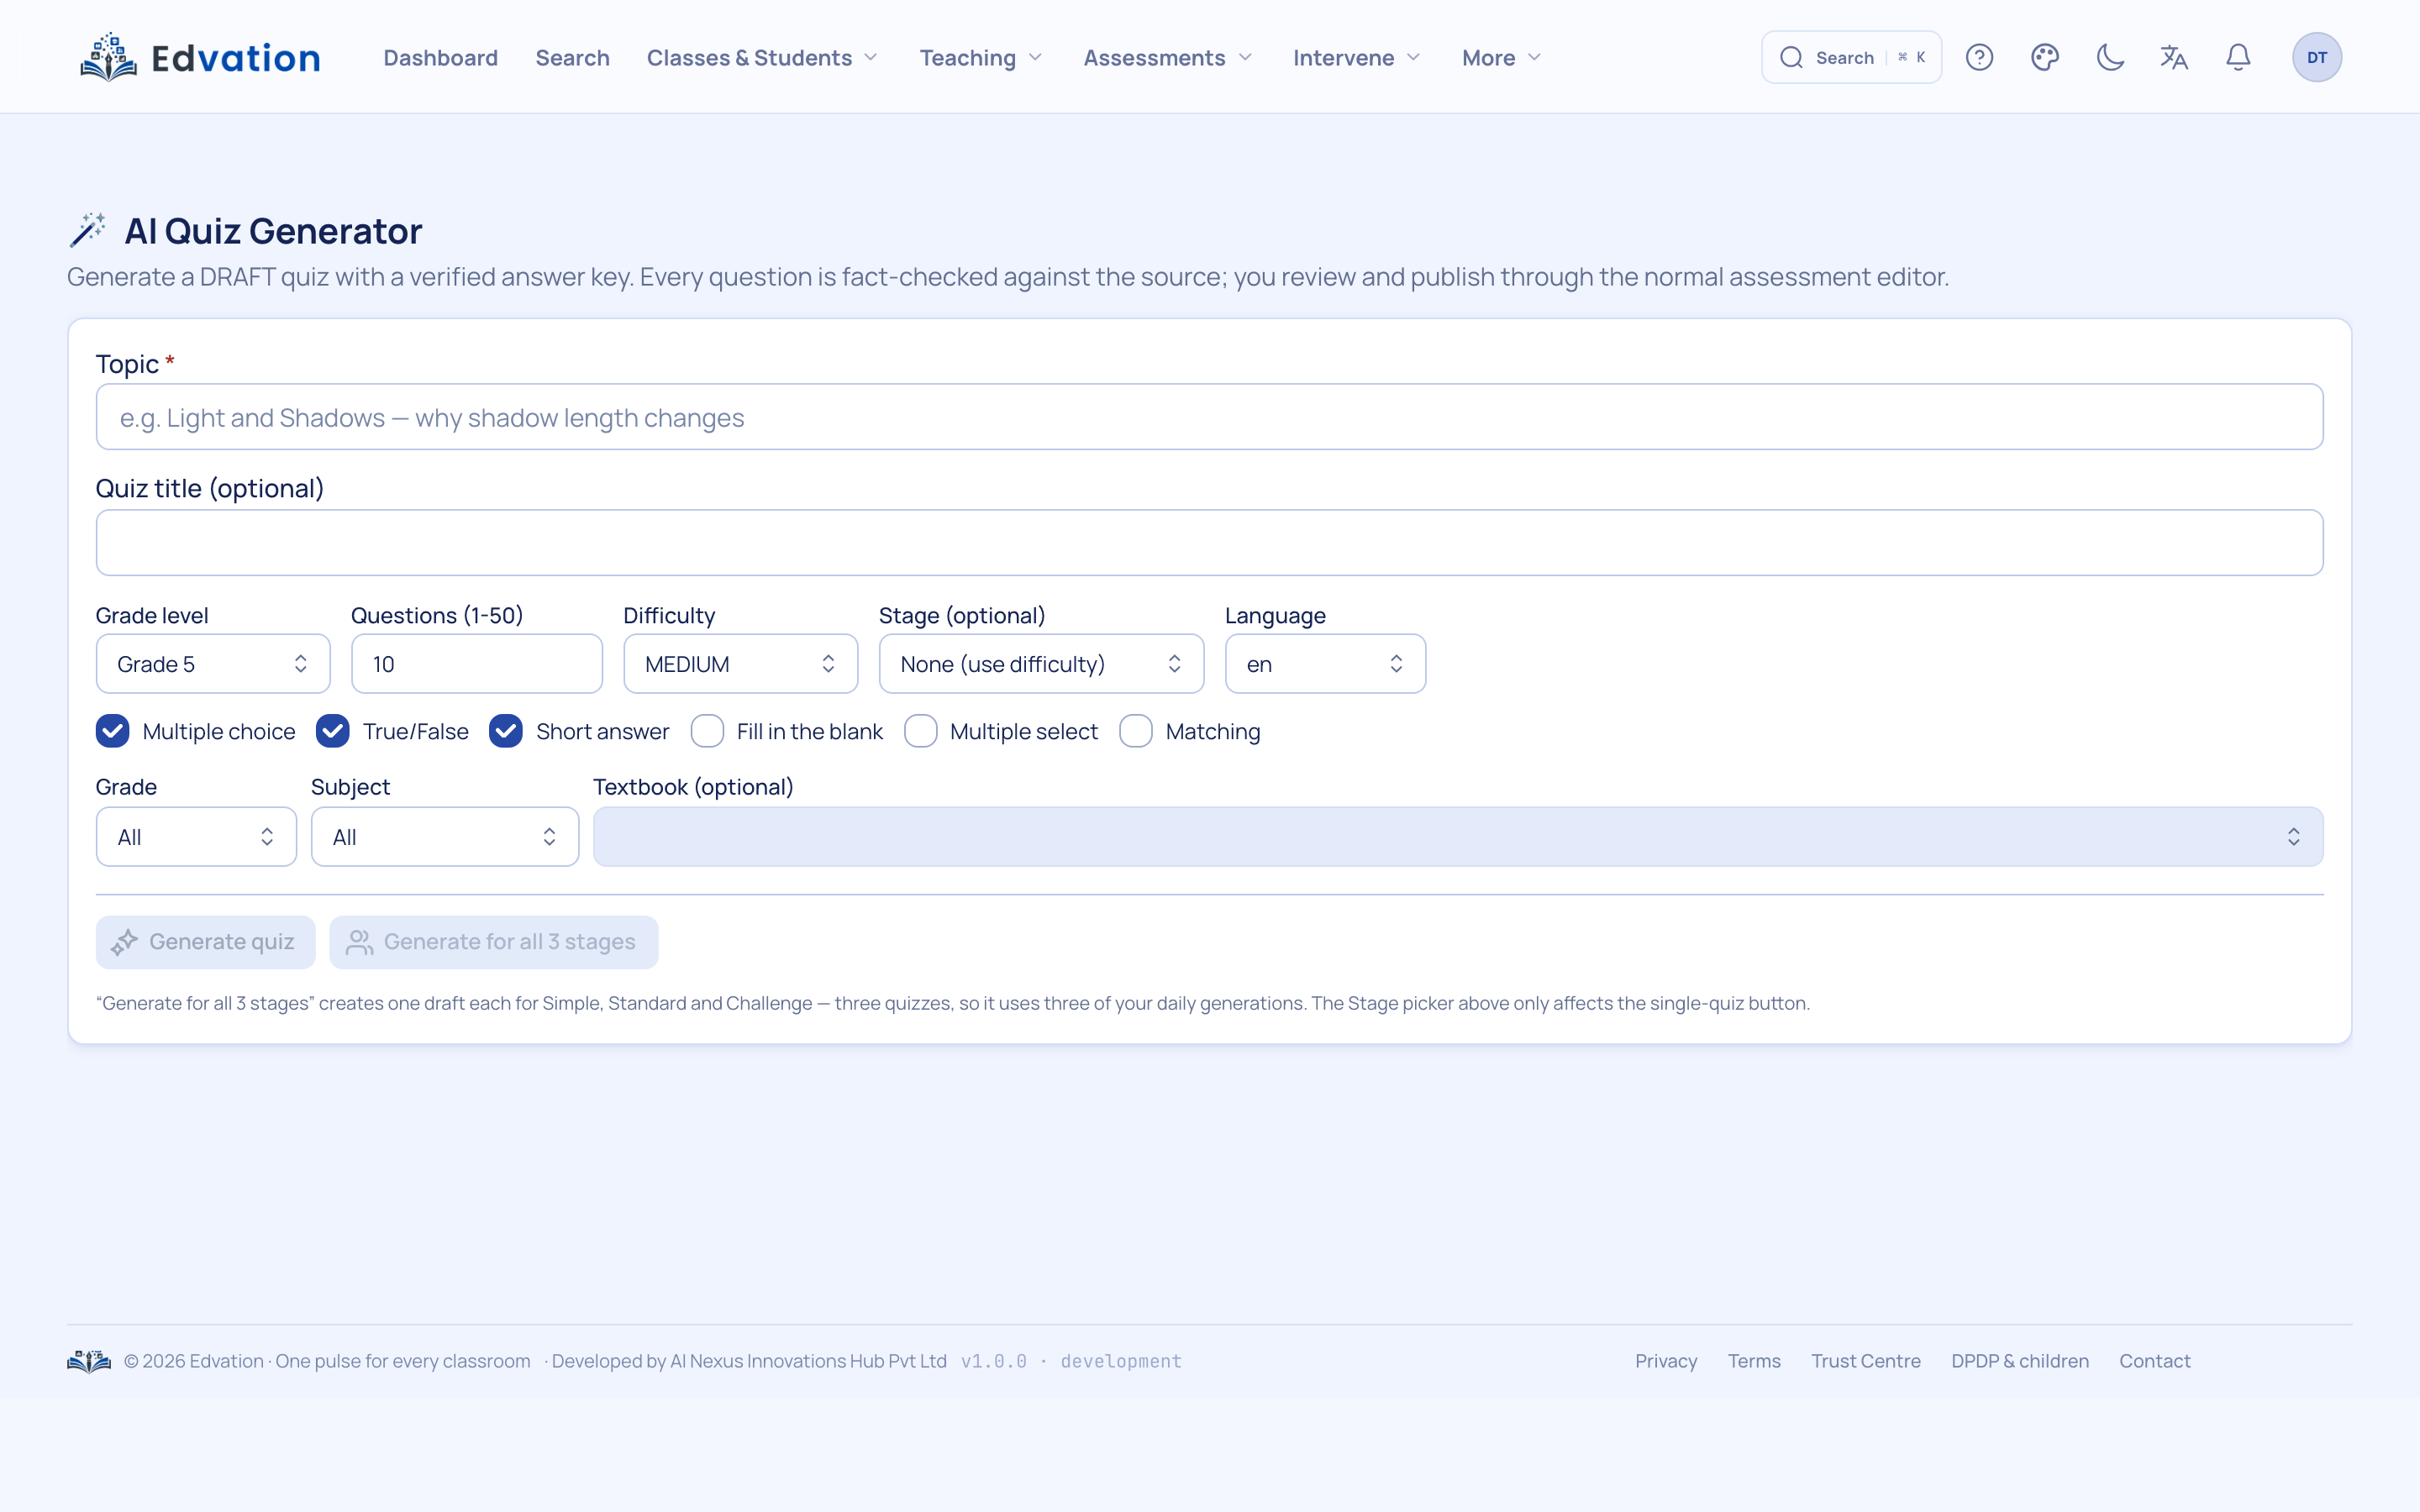Open the language translate icon
This screenshot has width=2420, height=1512.
(2174, 57)
